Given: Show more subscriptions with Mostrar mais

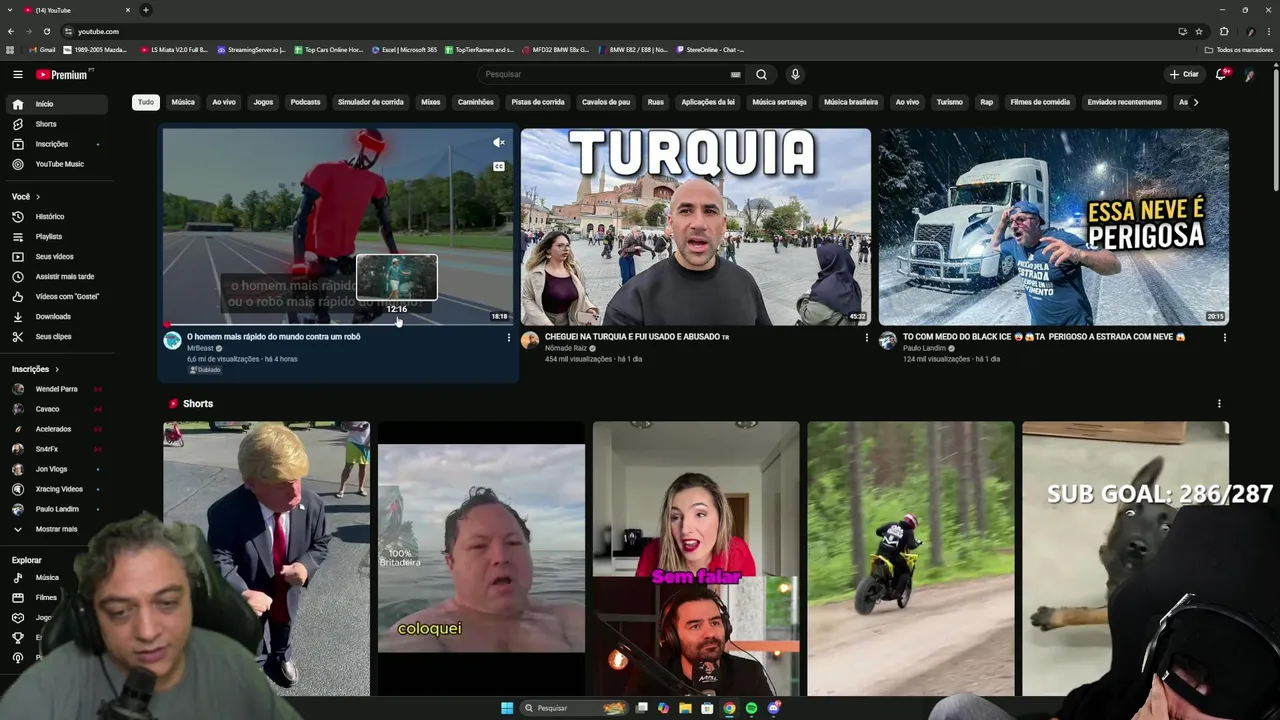Looking at the screenshot, I should pos(57,529).
